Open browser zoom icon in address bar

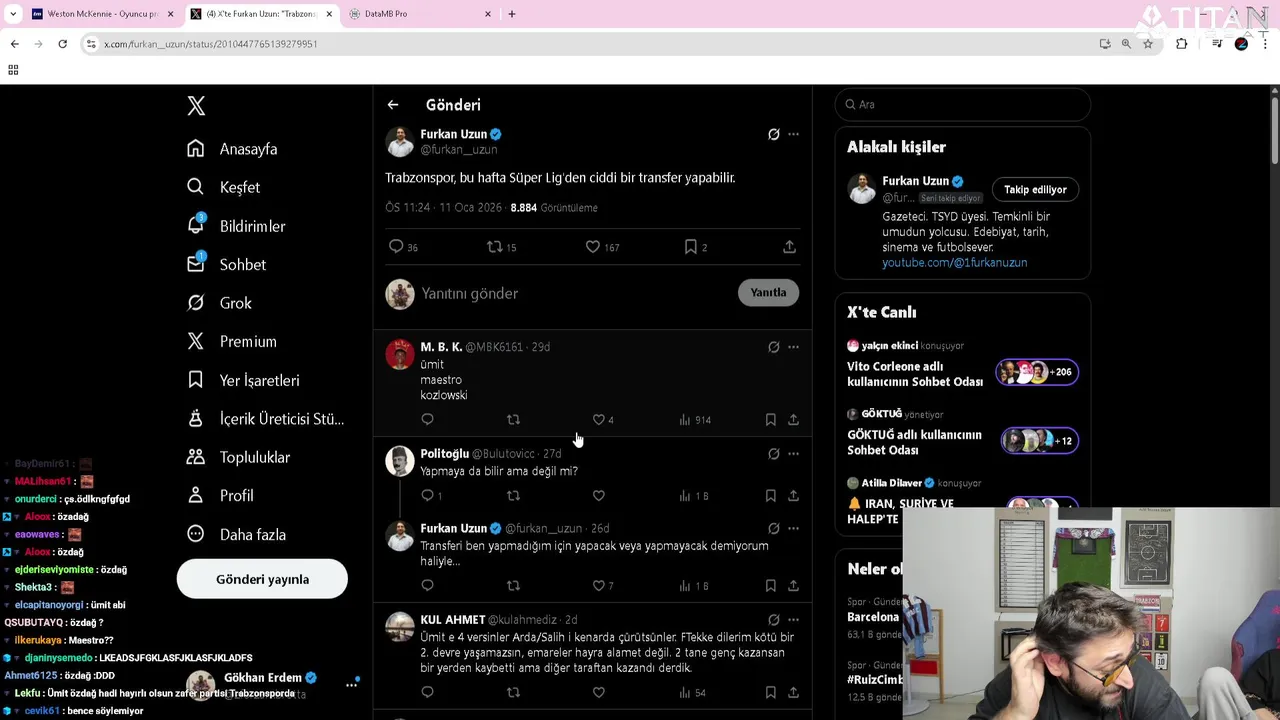[1126, 44]
